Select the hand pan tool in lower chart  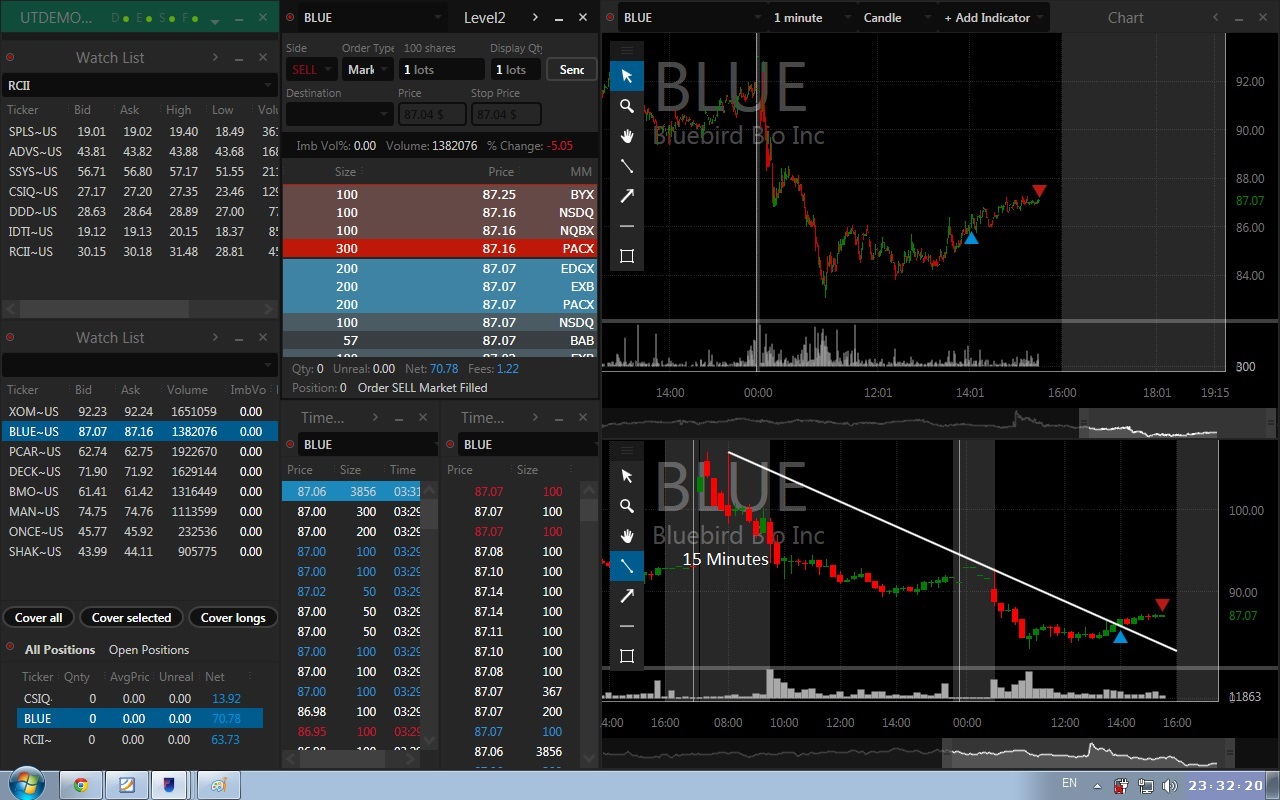(x=627, y=536)
